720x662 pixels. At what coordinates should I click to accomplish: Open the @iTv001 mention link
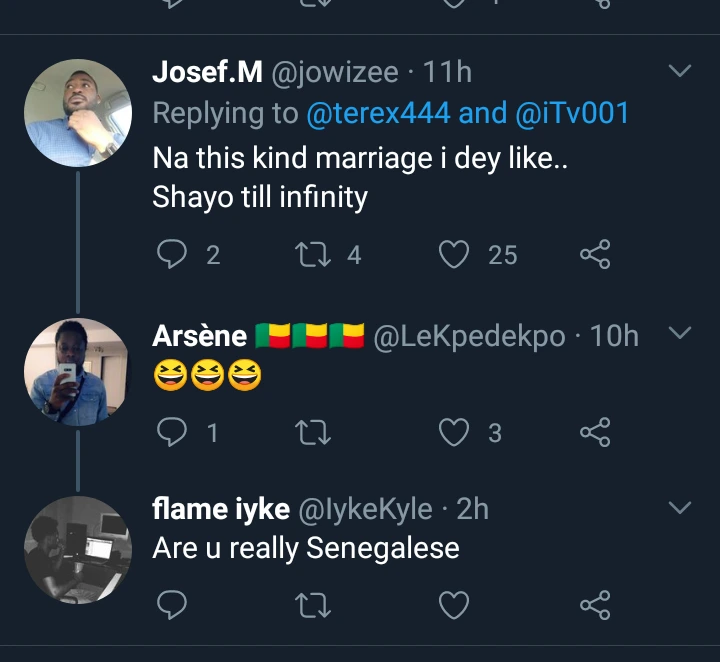(572, 113)
